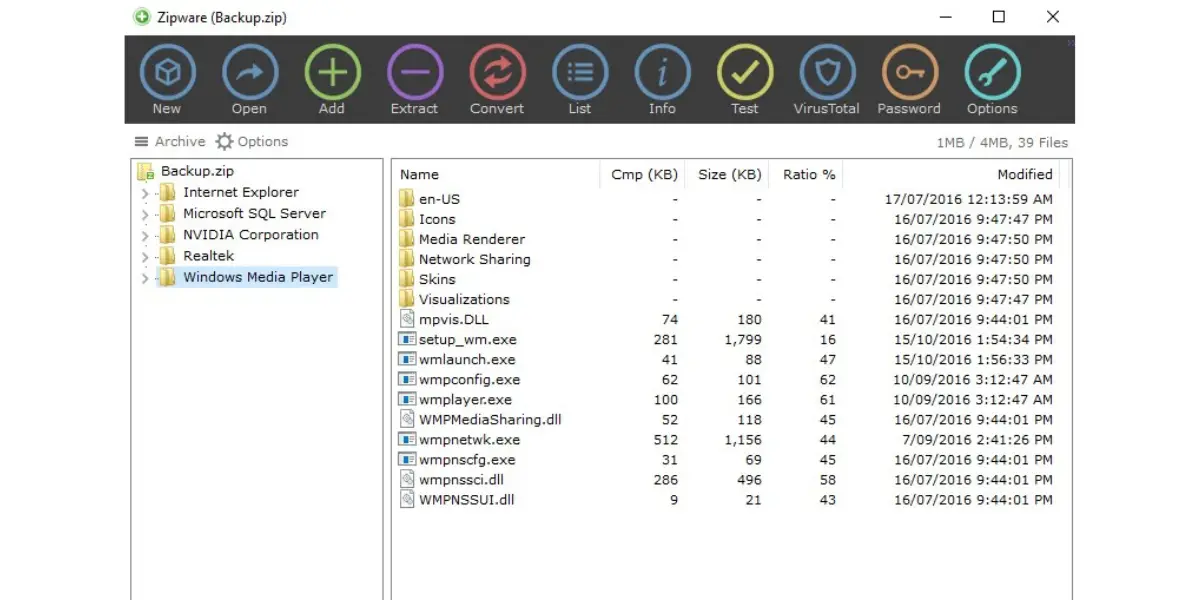Click the Convert toolbar icon

(497, 73)
